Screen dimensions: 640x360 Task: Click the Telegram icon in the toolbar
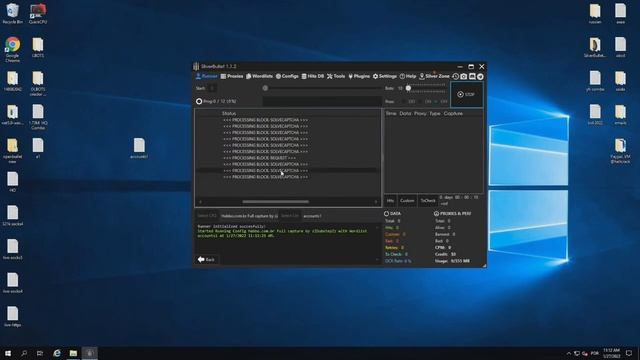coord(480,76)
